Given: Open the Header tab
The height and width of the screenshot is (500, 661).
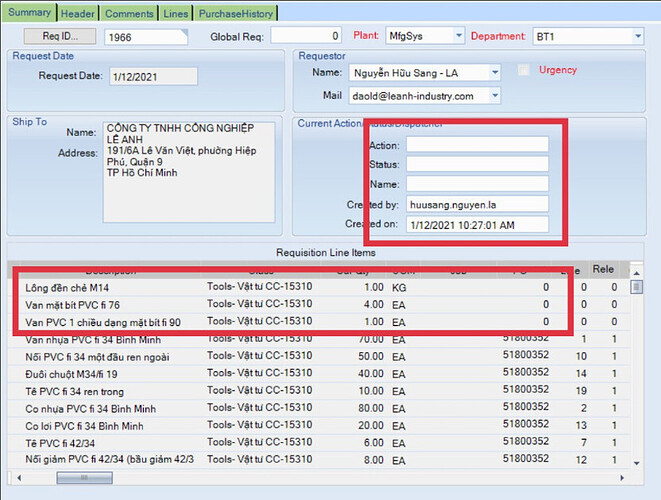Looking at the screenshot, I should click(x=78, y=13).
